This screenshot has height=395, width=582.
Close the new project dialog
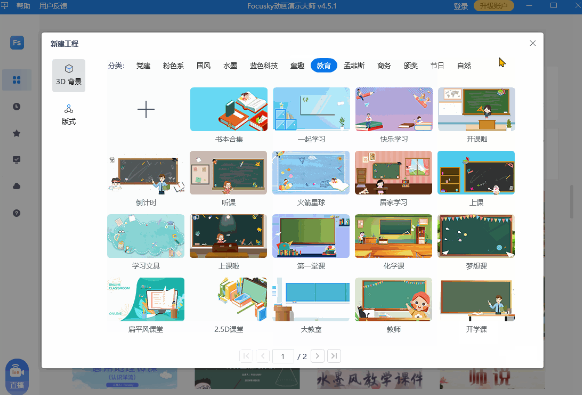533,43
